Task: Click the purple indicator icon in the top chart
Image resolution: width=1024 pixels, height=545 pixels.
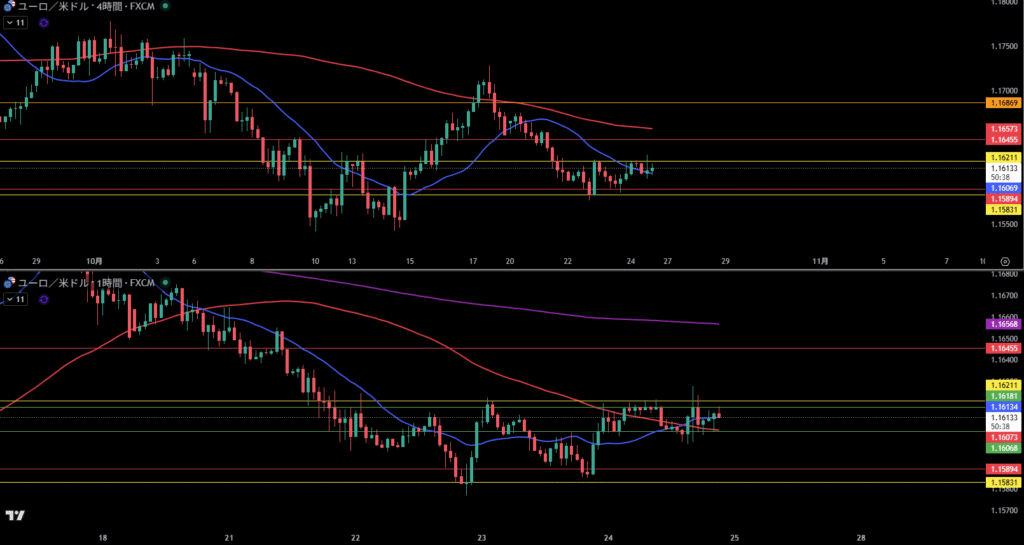Action: [44, 22]
